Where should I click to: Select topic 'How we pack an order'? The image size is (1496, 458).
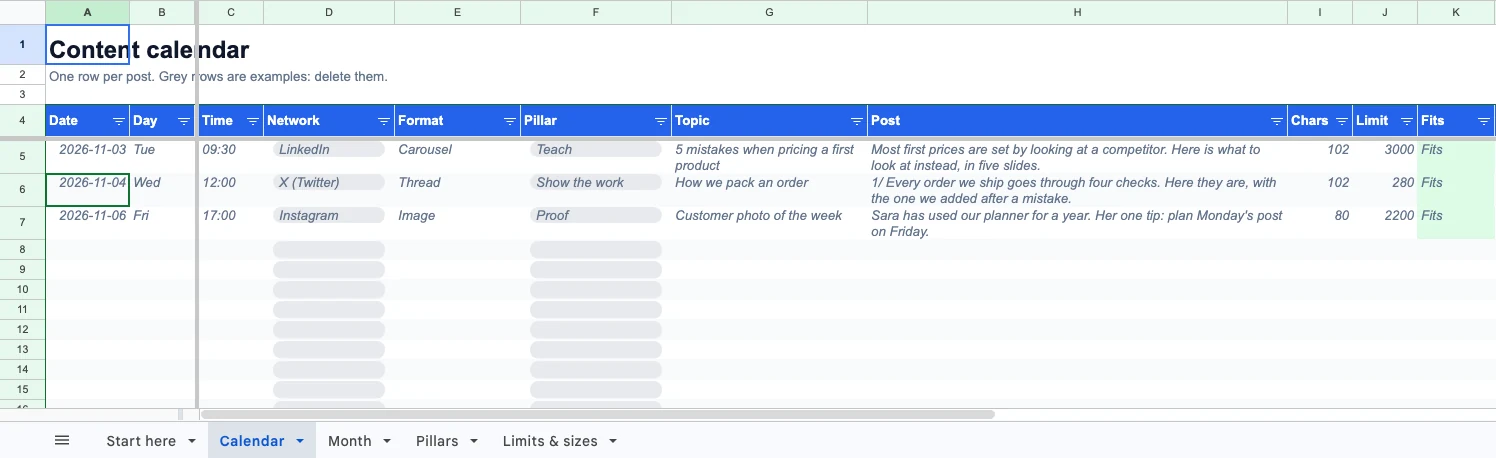point(770,189)
